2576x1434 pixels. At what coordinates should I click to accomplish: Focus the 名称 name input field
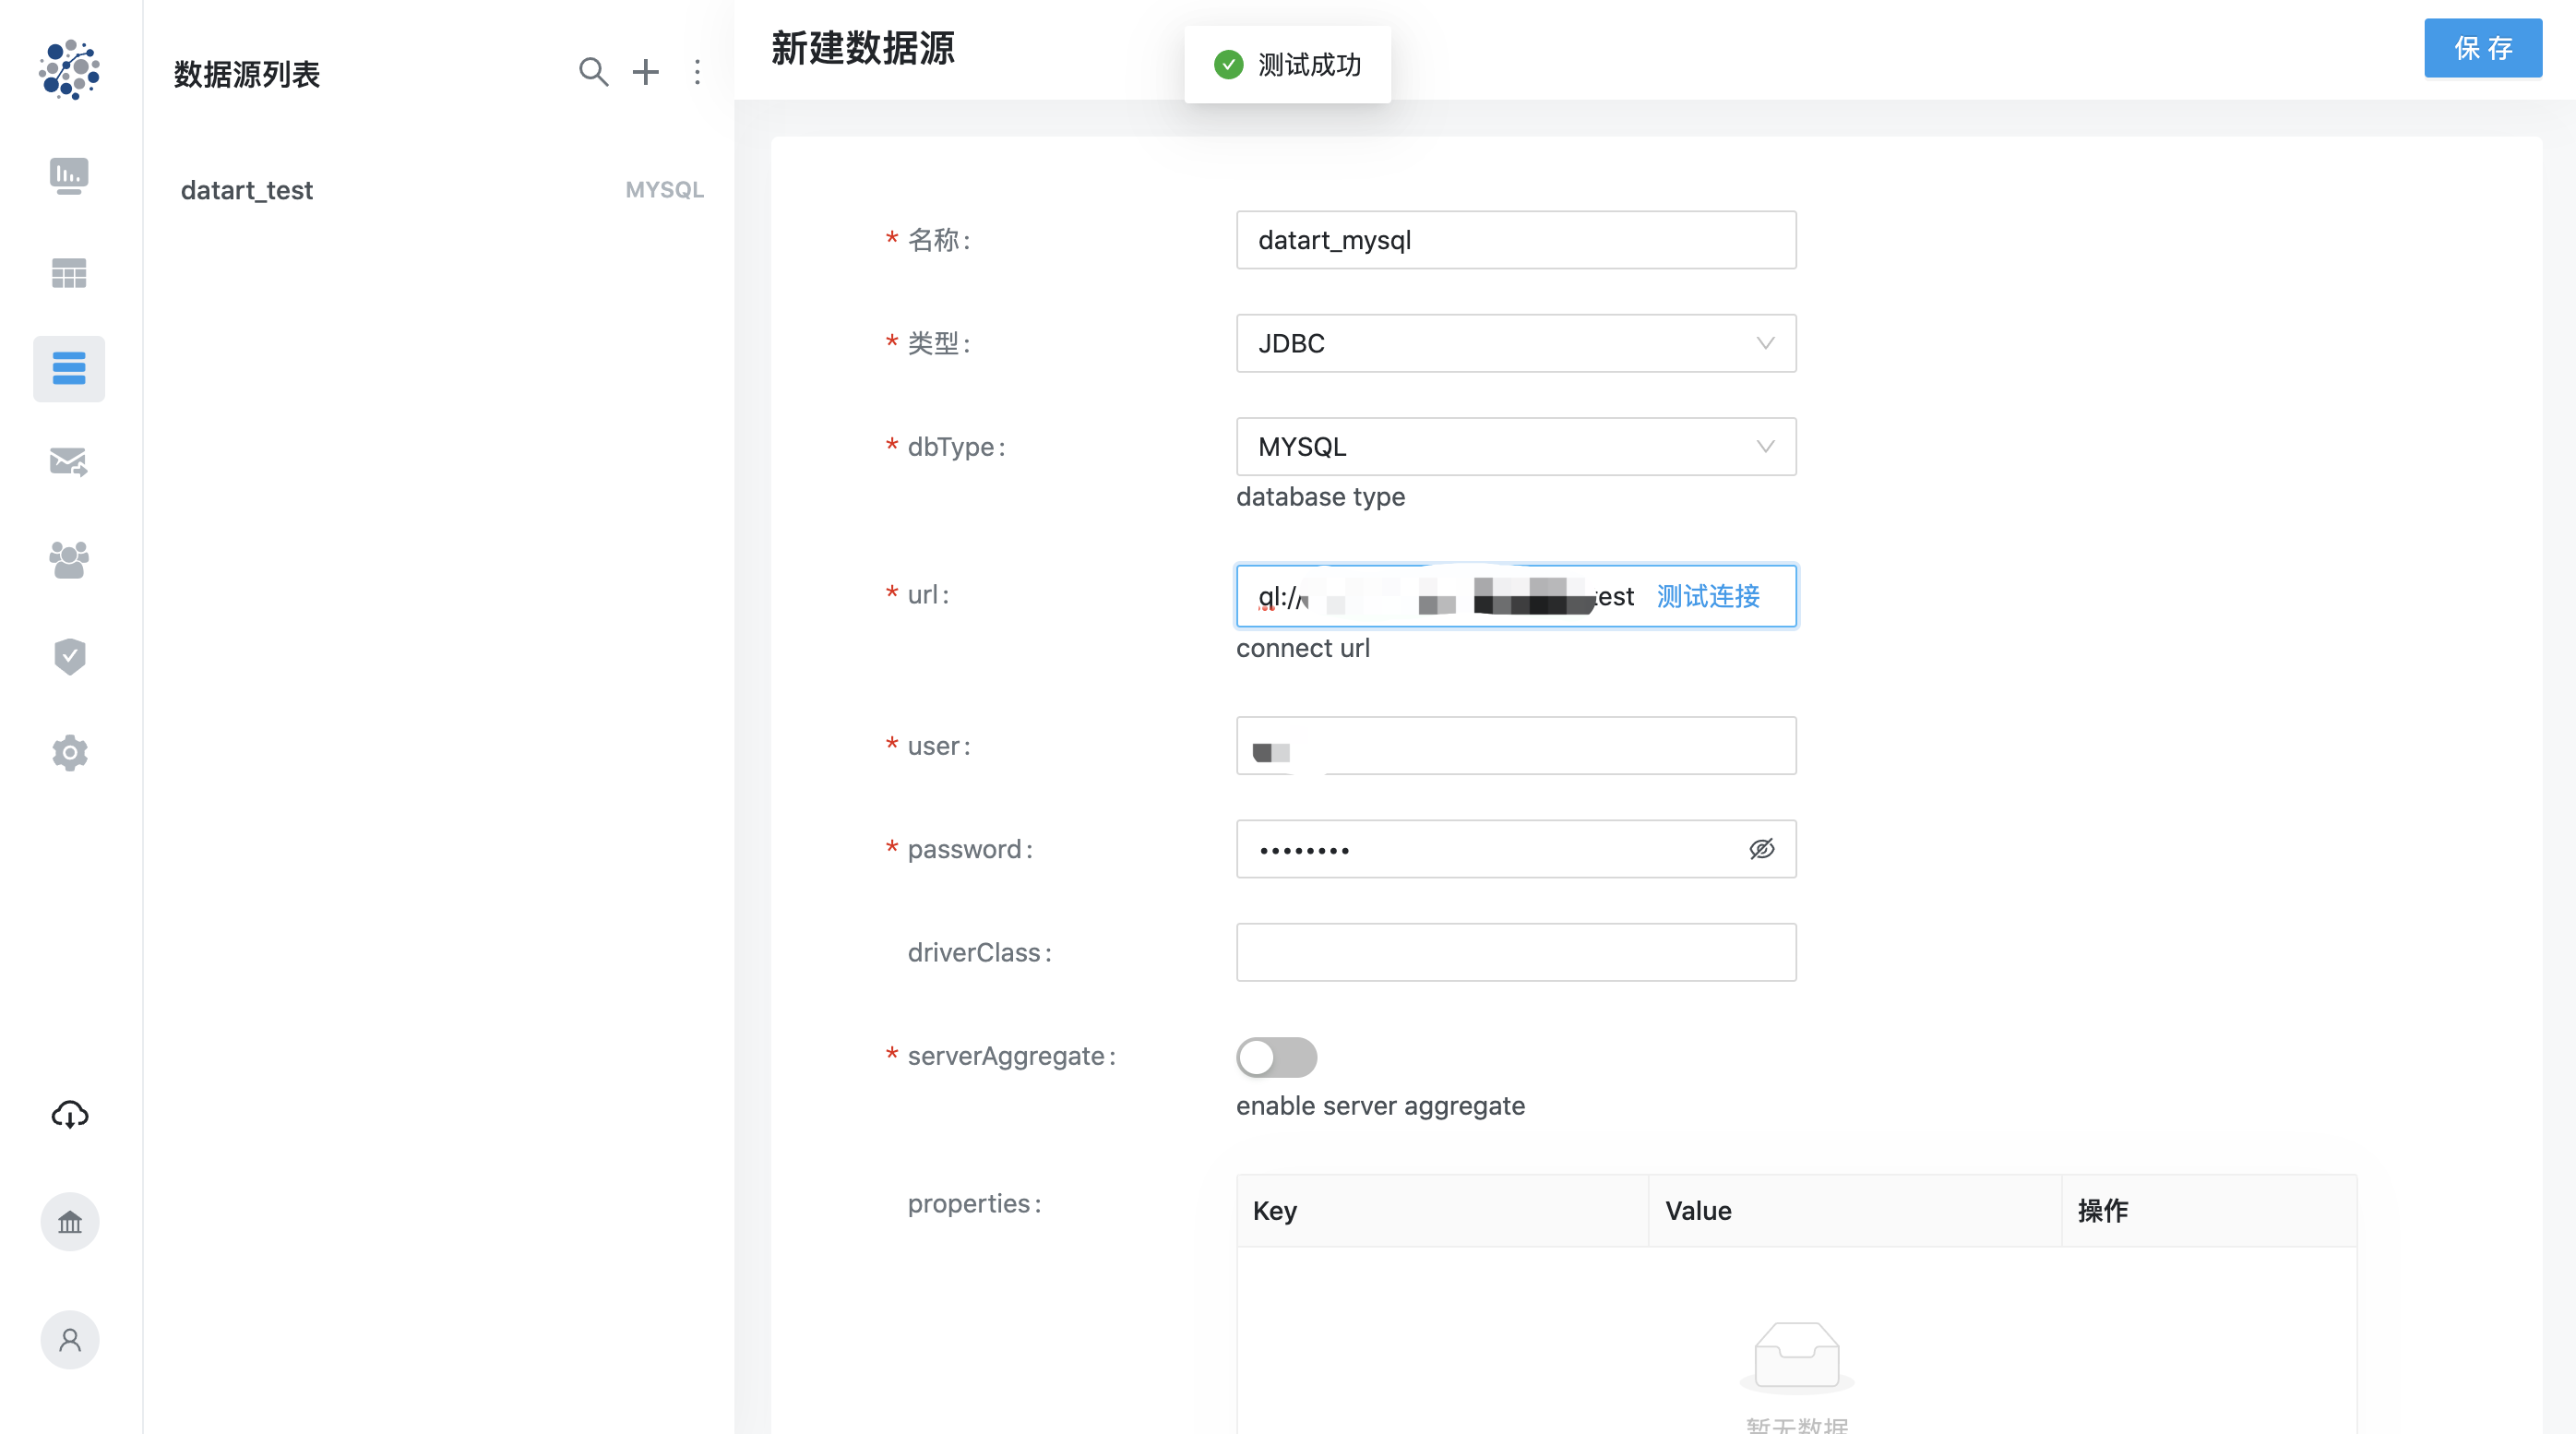coord(1516,240)
